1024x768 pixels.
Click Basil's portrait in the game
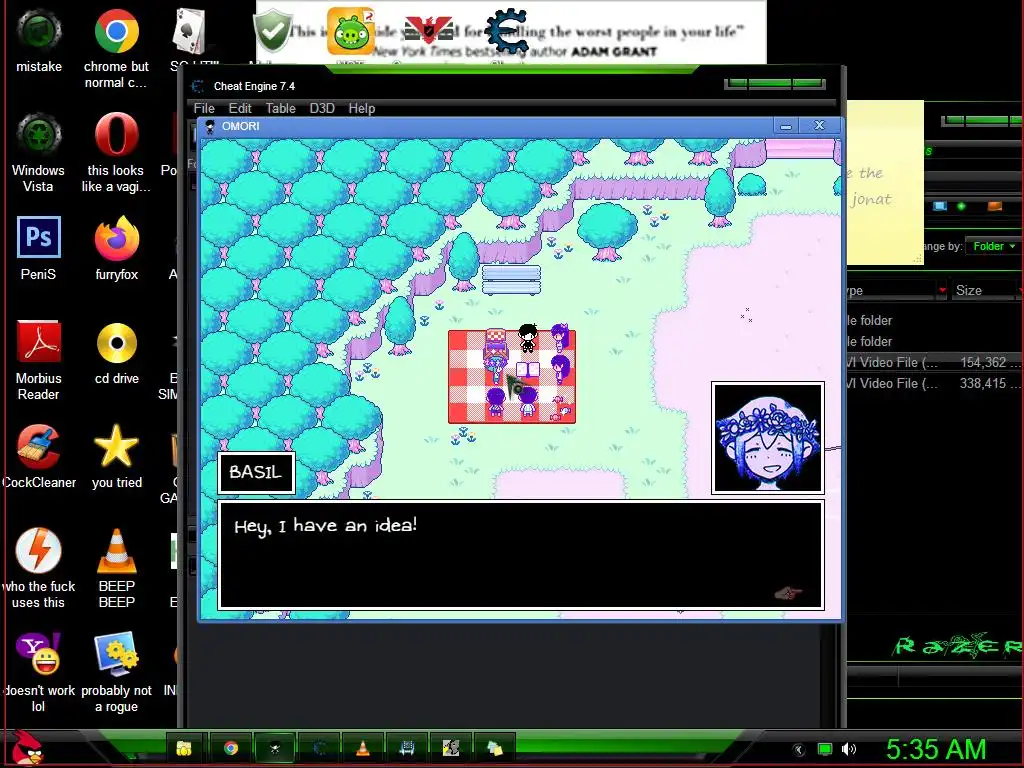tap(767, 438)
